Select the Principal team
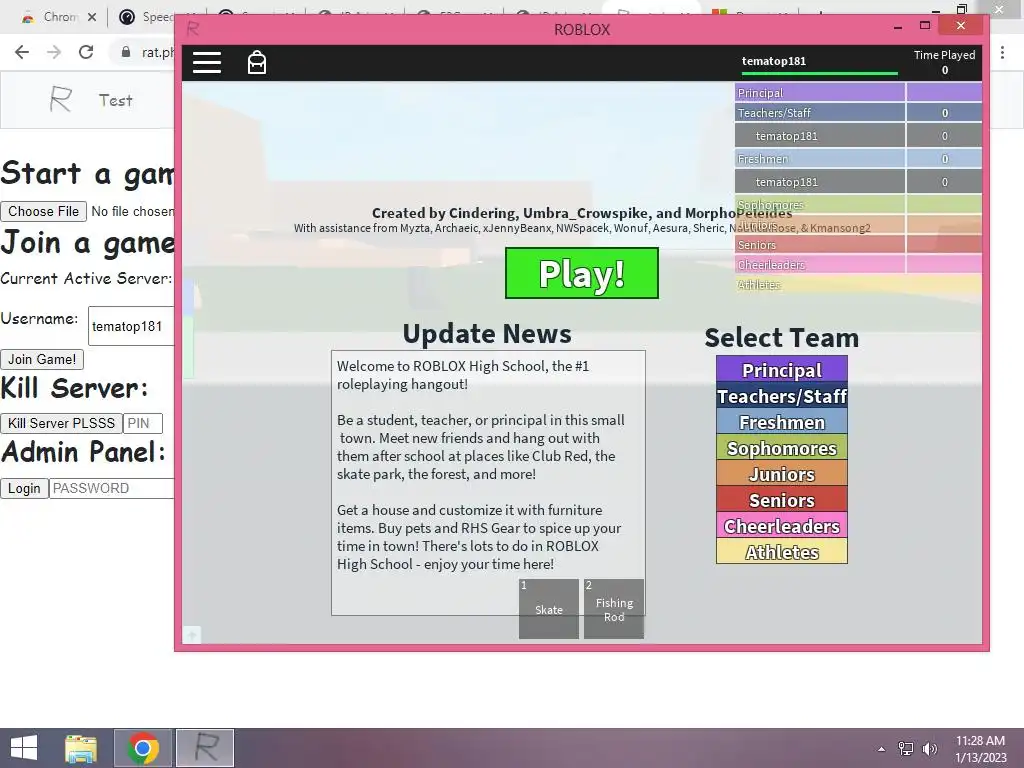 [782, 369]
